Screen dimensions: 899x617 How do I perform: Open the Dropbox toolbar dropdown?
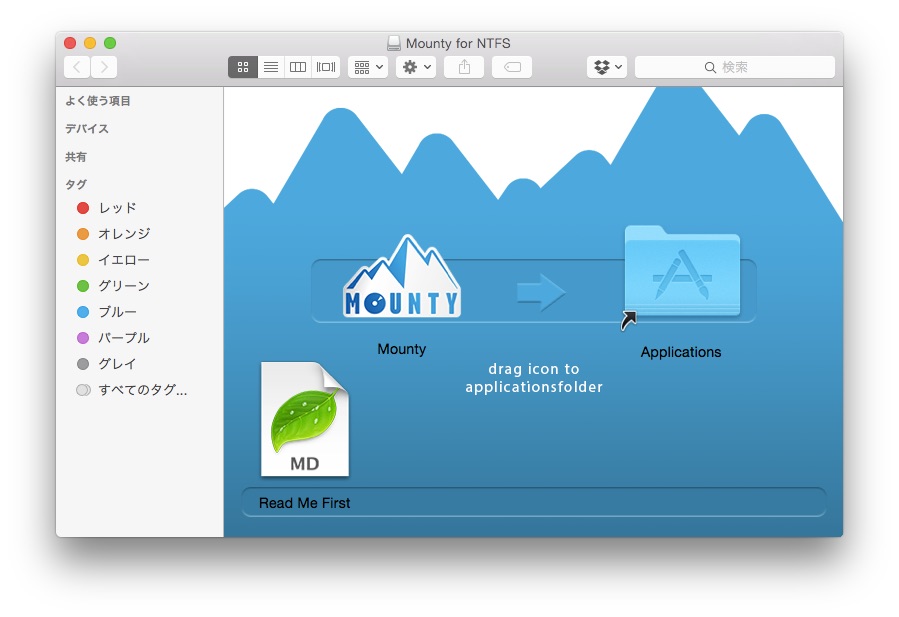[607, 67]
